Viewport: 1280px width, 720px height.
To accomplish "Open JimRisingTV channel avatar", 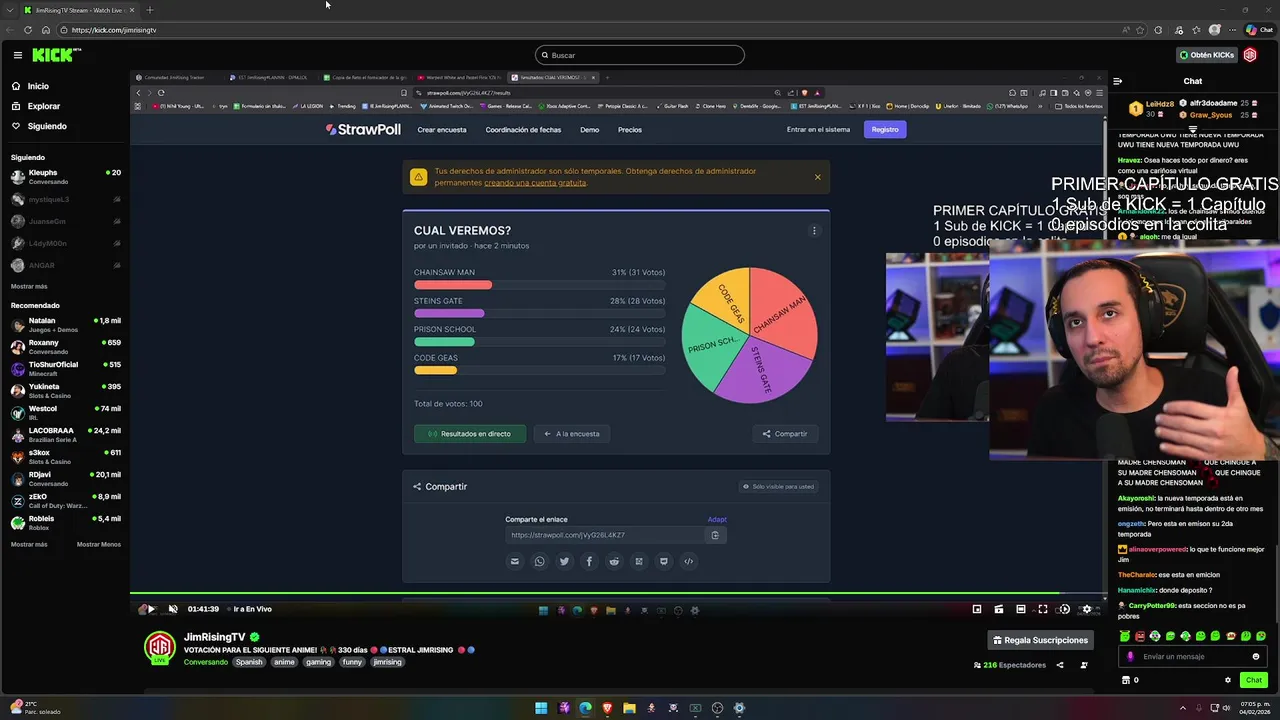I will [160, 647].
